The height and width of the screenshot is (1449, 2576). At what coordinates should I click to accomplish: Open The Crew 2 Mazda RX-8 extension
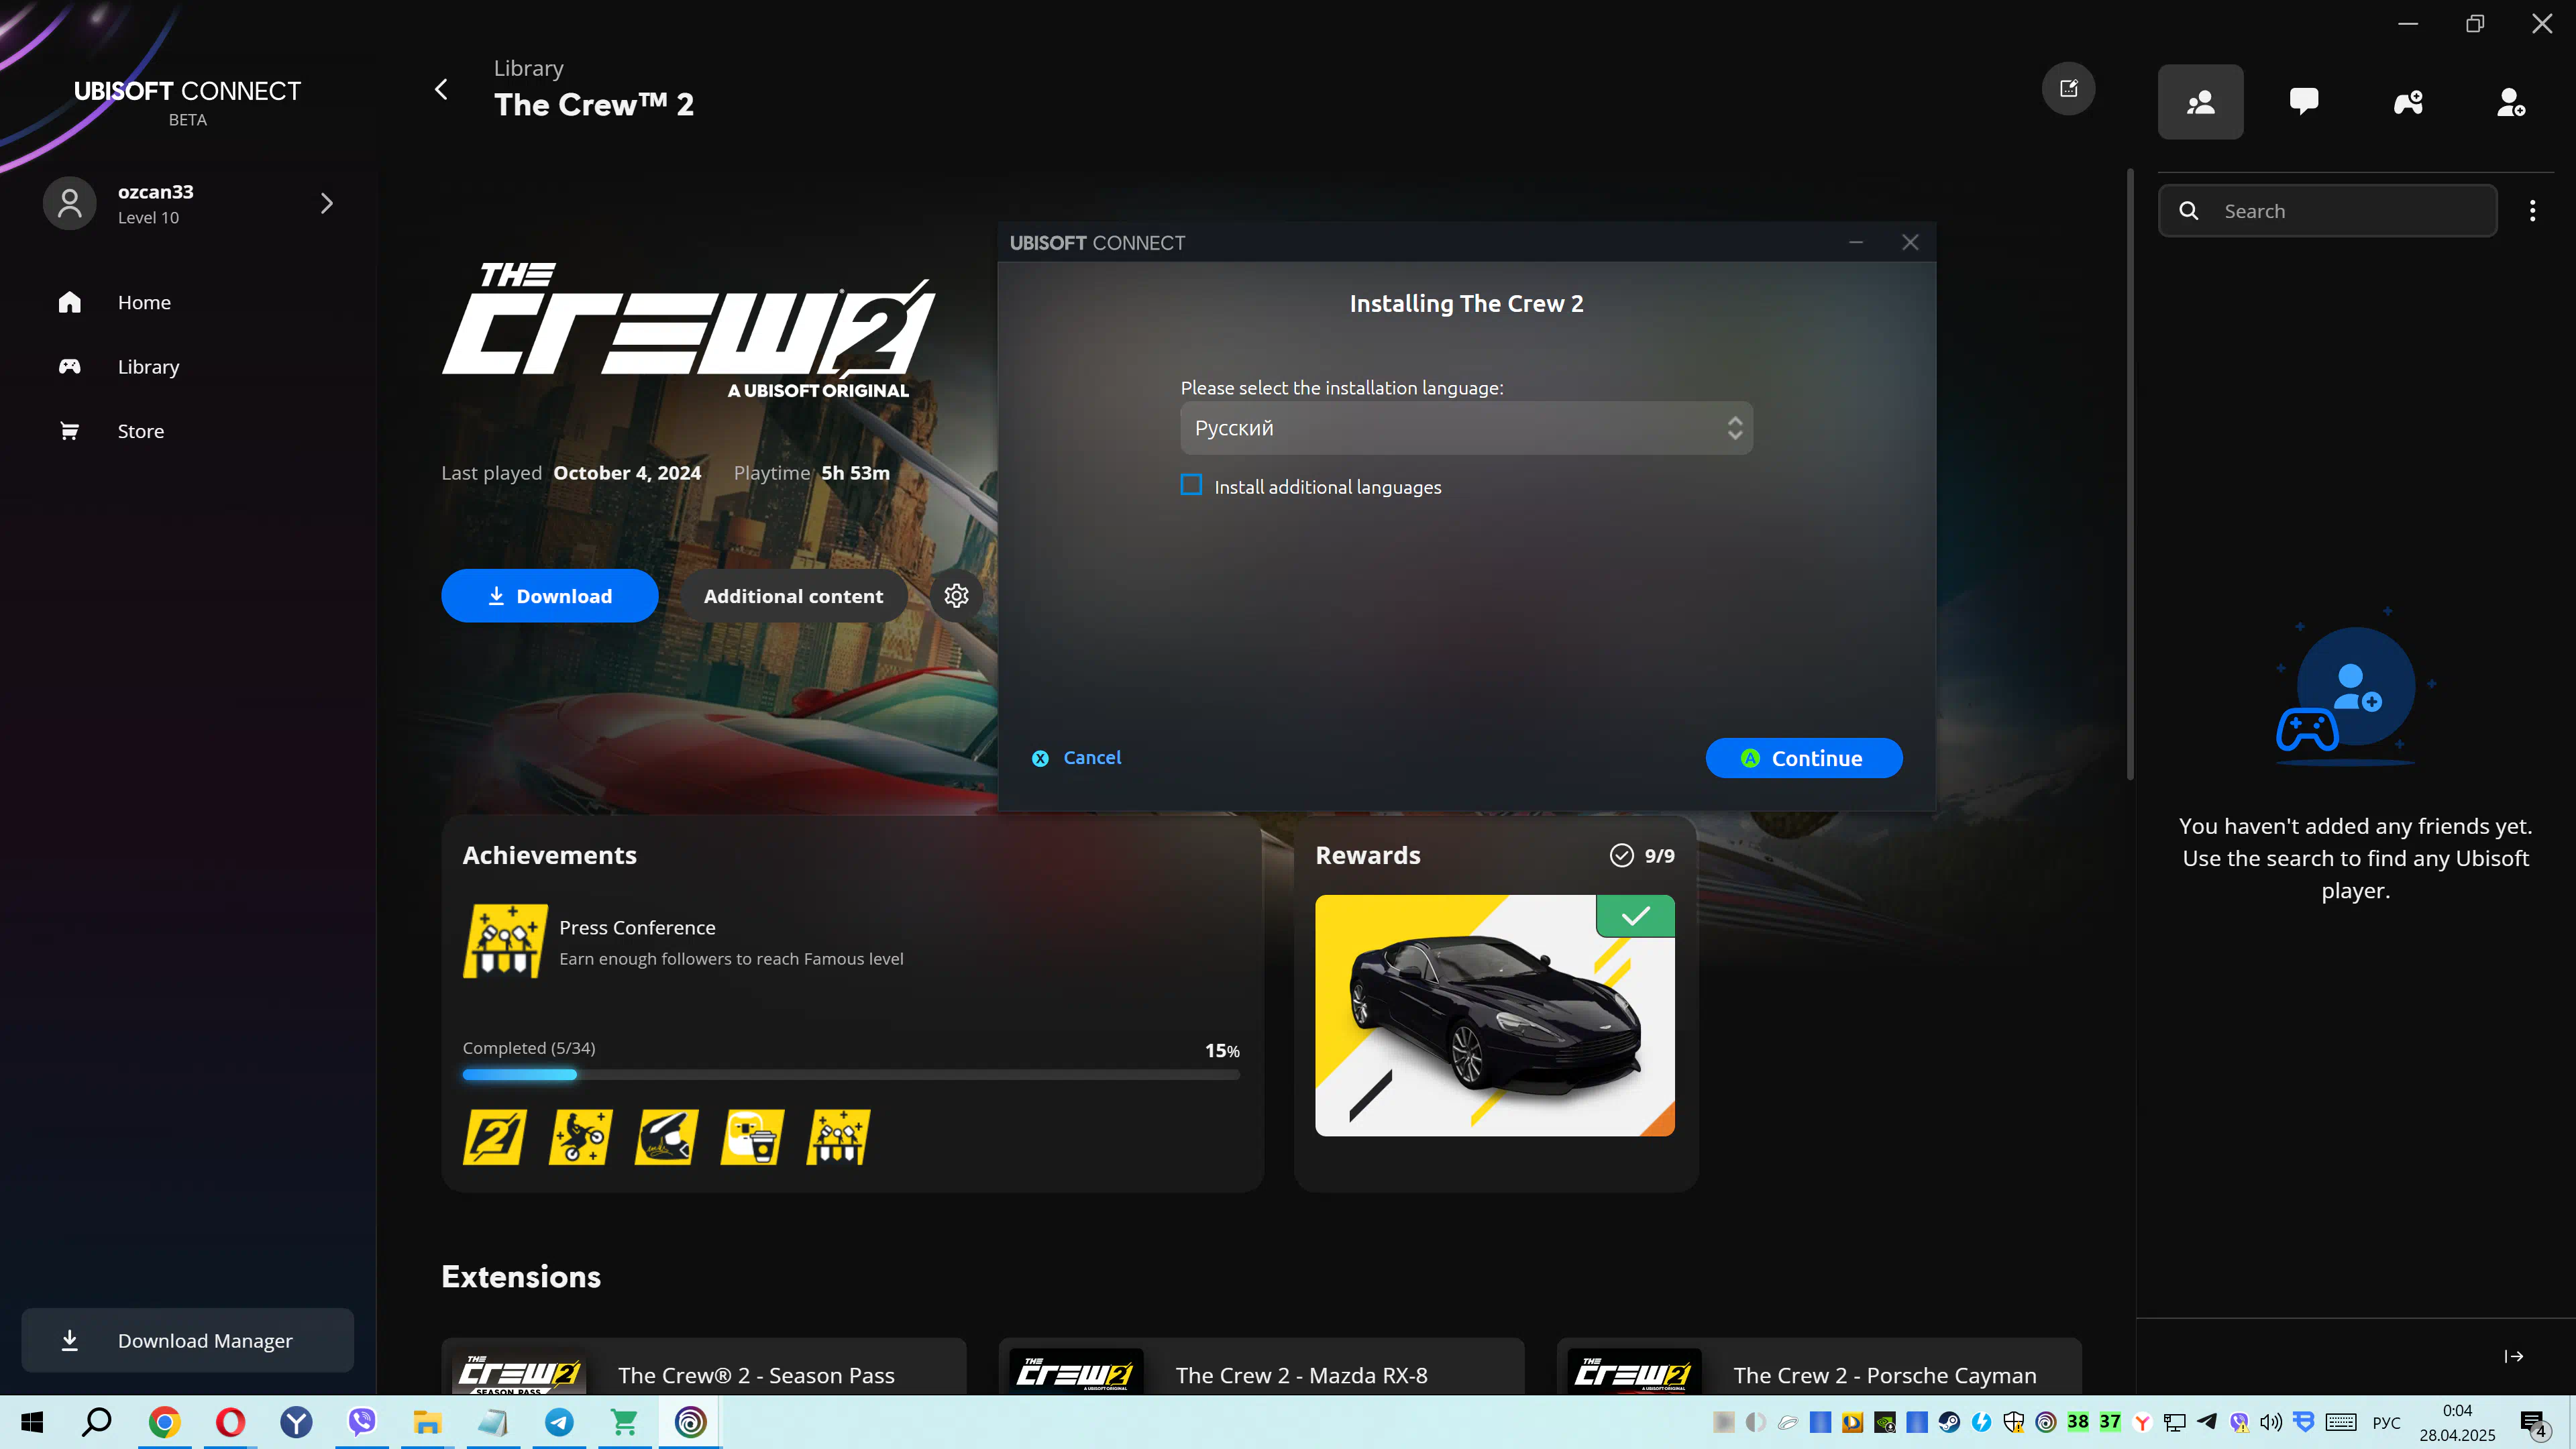pos(1261,1367)
